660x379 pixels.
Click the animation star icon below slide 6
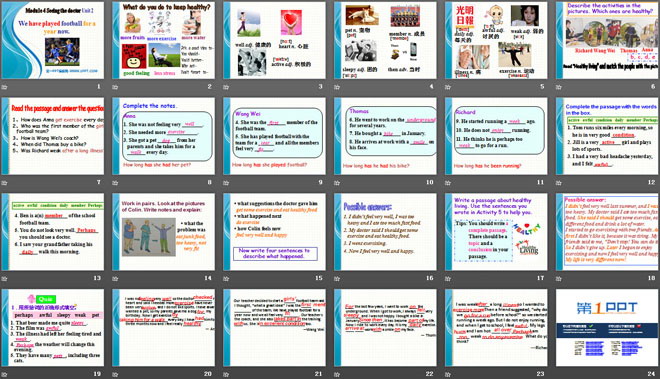pos(559,87)
